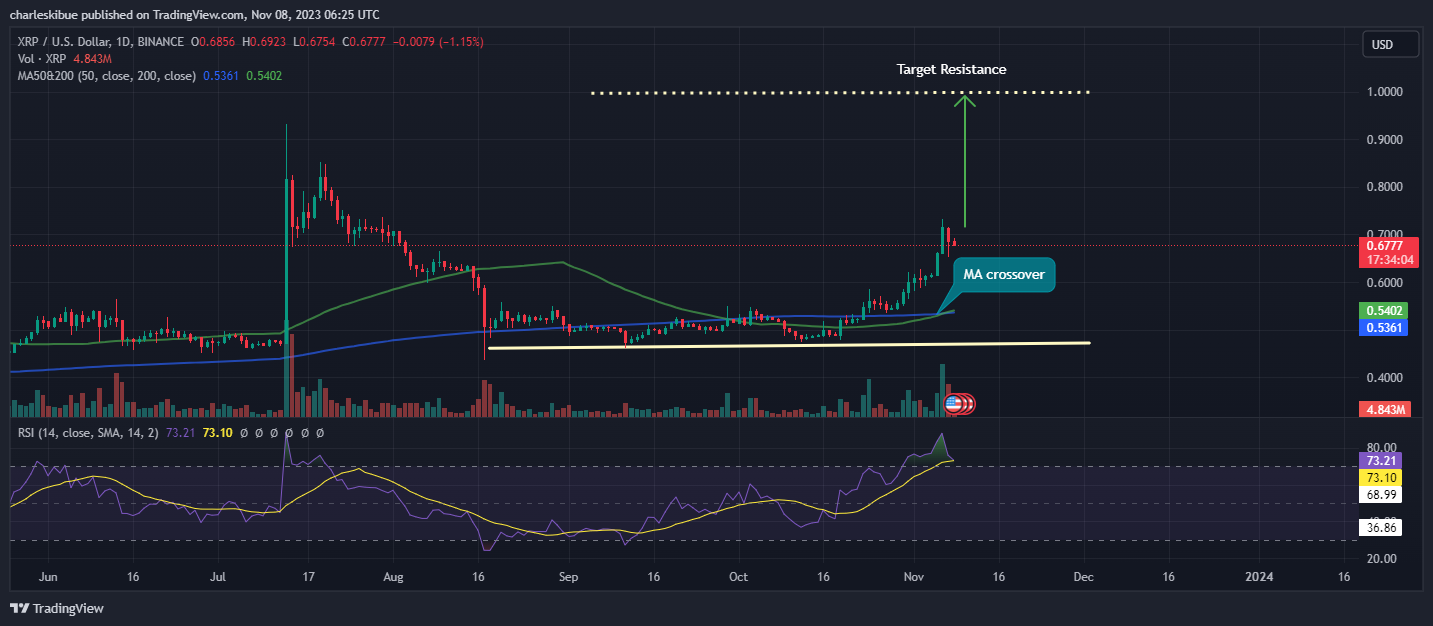Screen dimensions: 1433x626
Task: Select the RSI (14, close, SMA, 14, 2) legend
Action: tap(89, 434)
